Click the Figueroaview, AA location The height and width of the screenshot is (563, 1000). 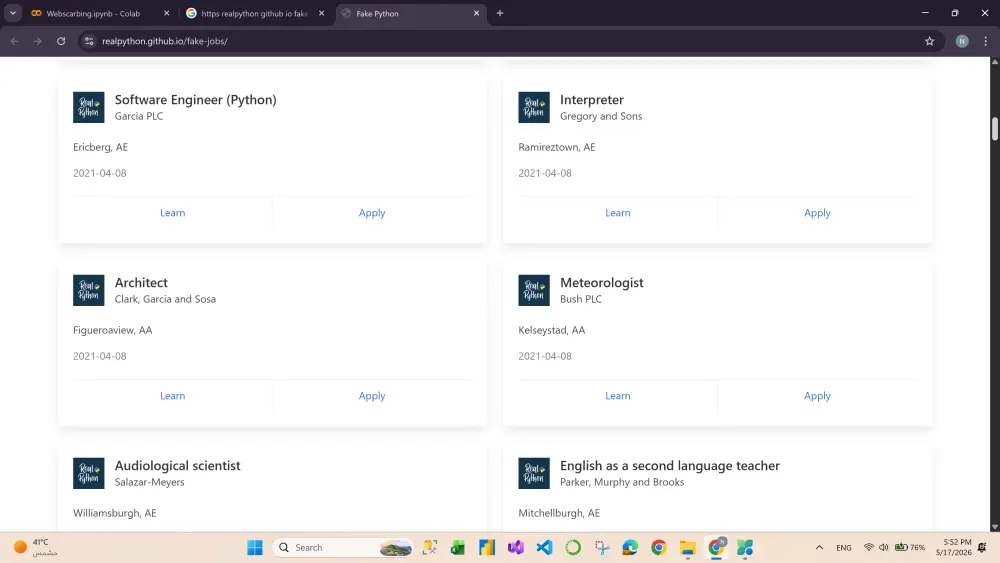tap(112, 330)
